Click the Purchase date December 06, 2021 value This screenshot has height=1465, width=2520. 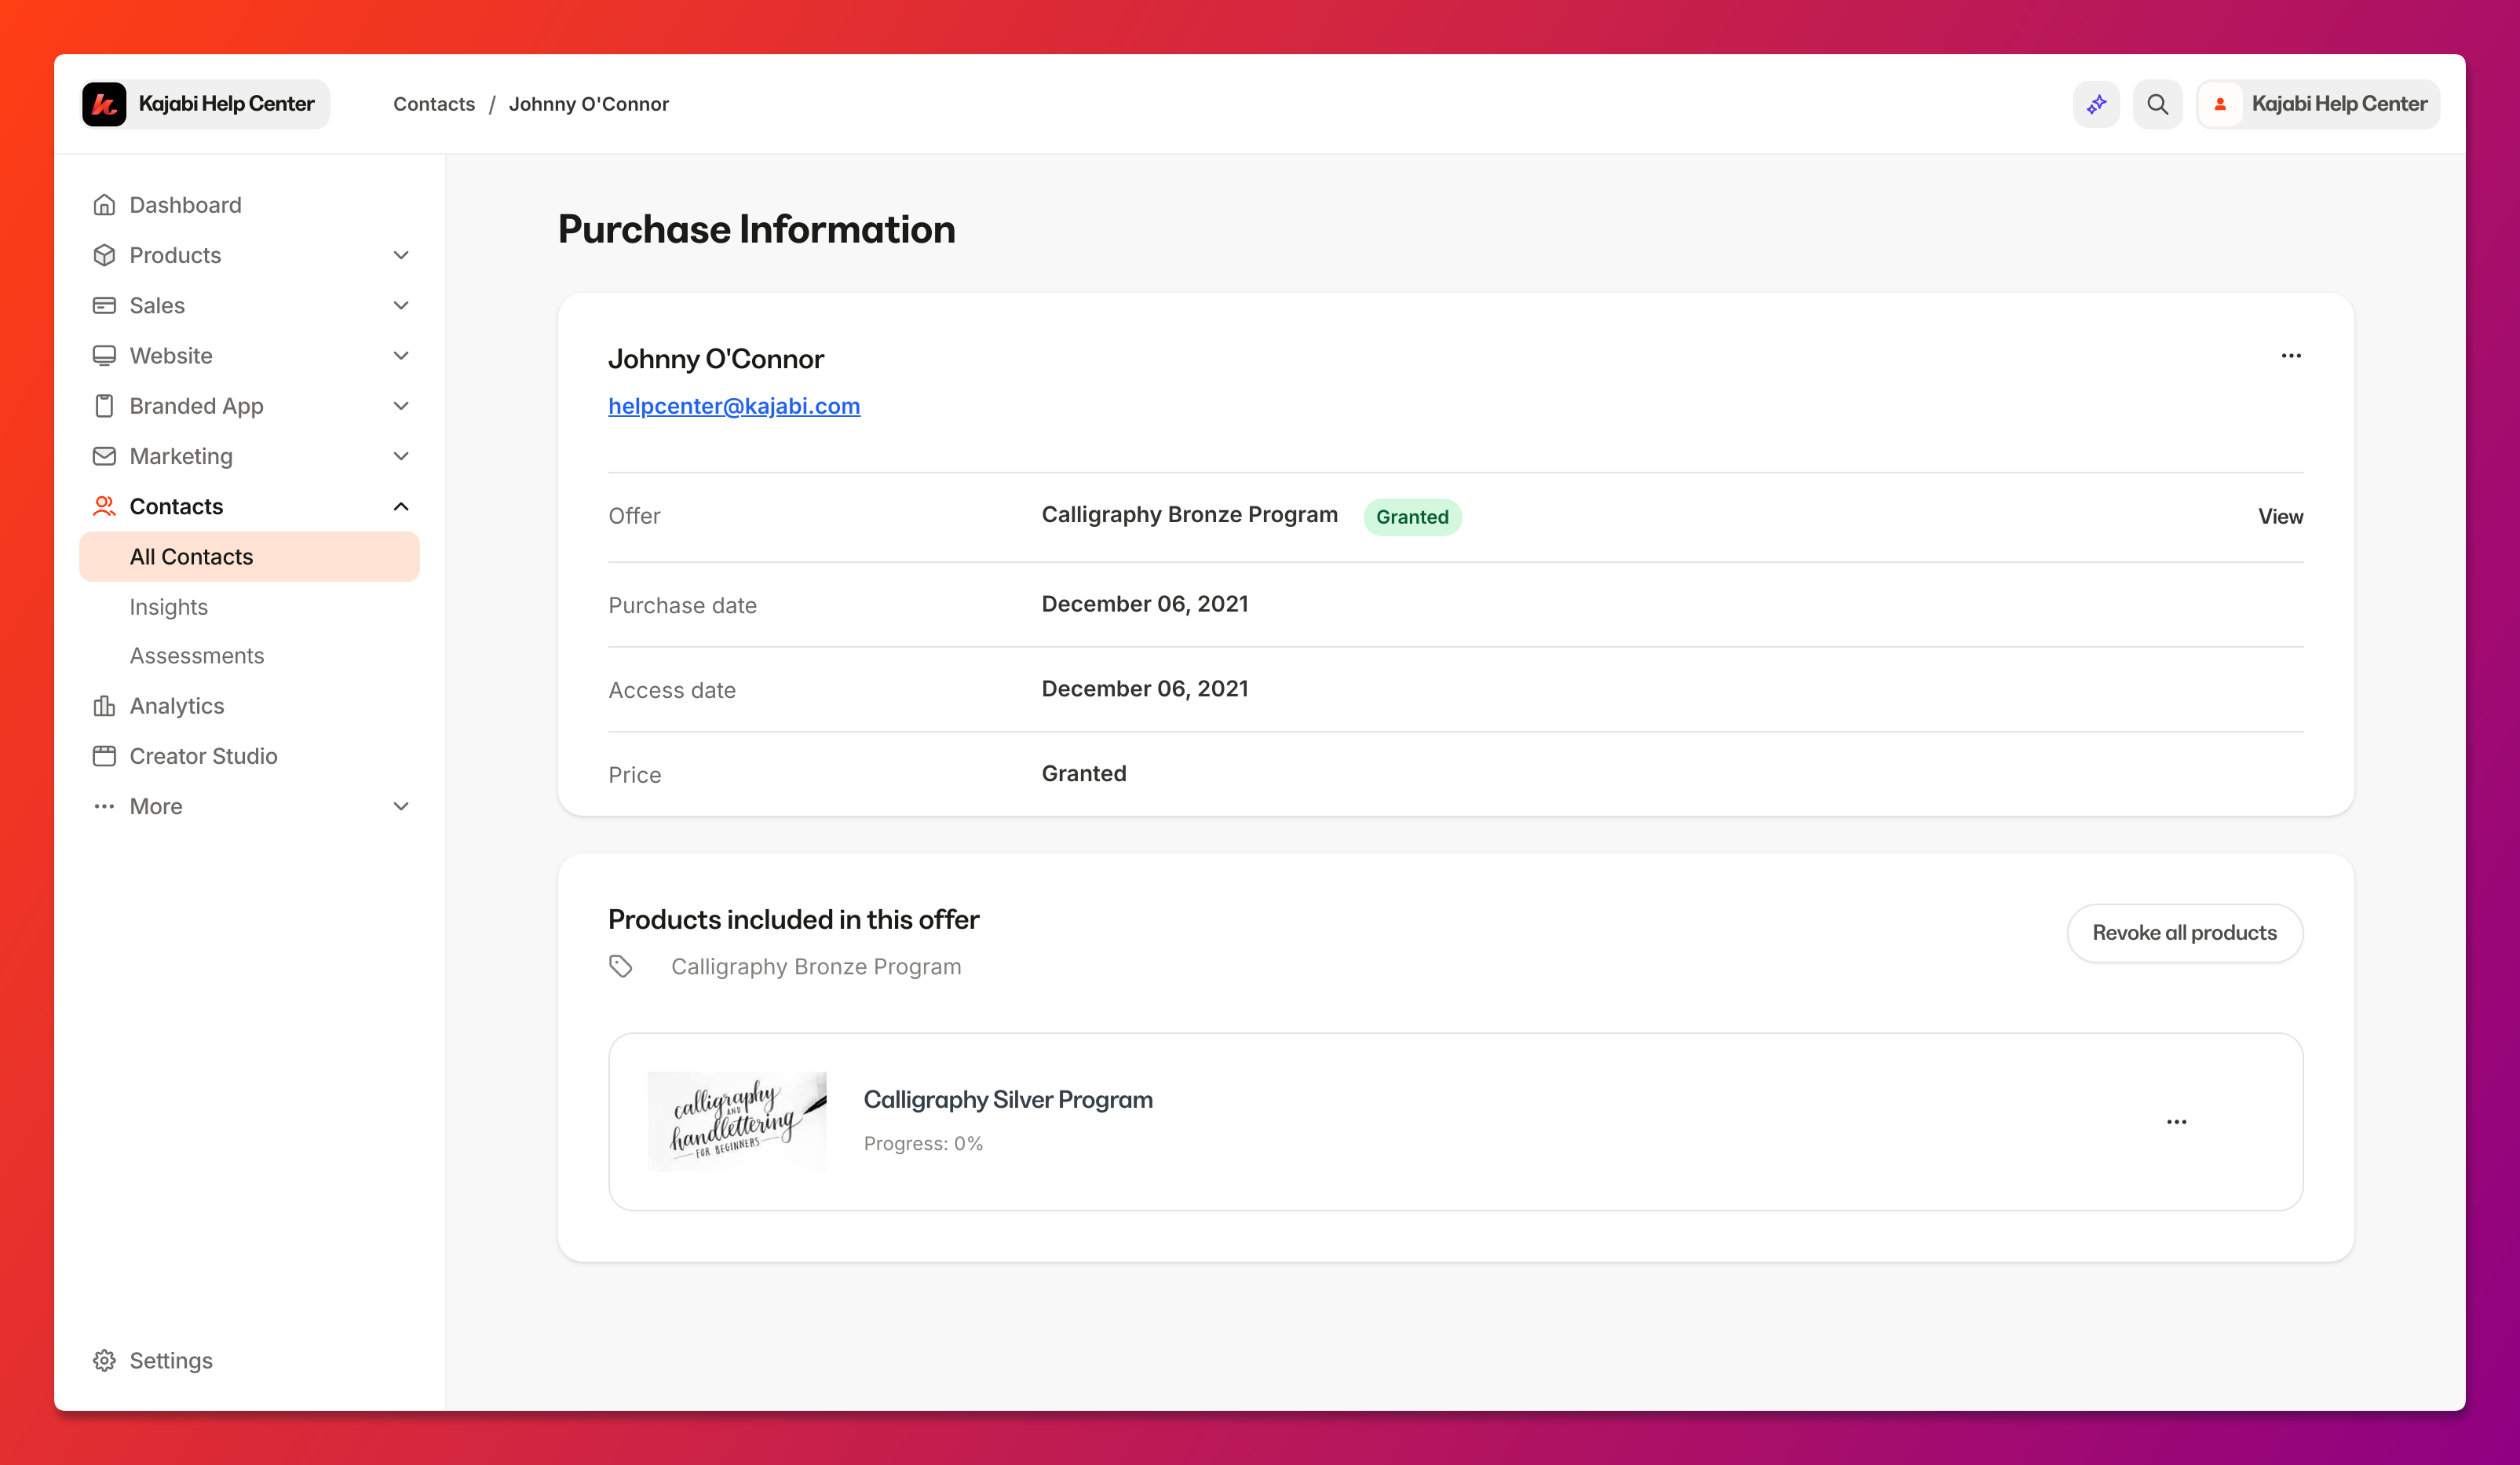tap(1145, 604)
